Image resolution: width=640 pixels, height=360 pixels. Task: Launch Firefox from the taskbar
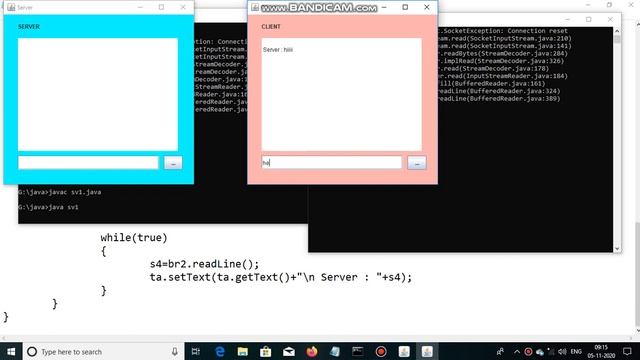click(312, 351)
